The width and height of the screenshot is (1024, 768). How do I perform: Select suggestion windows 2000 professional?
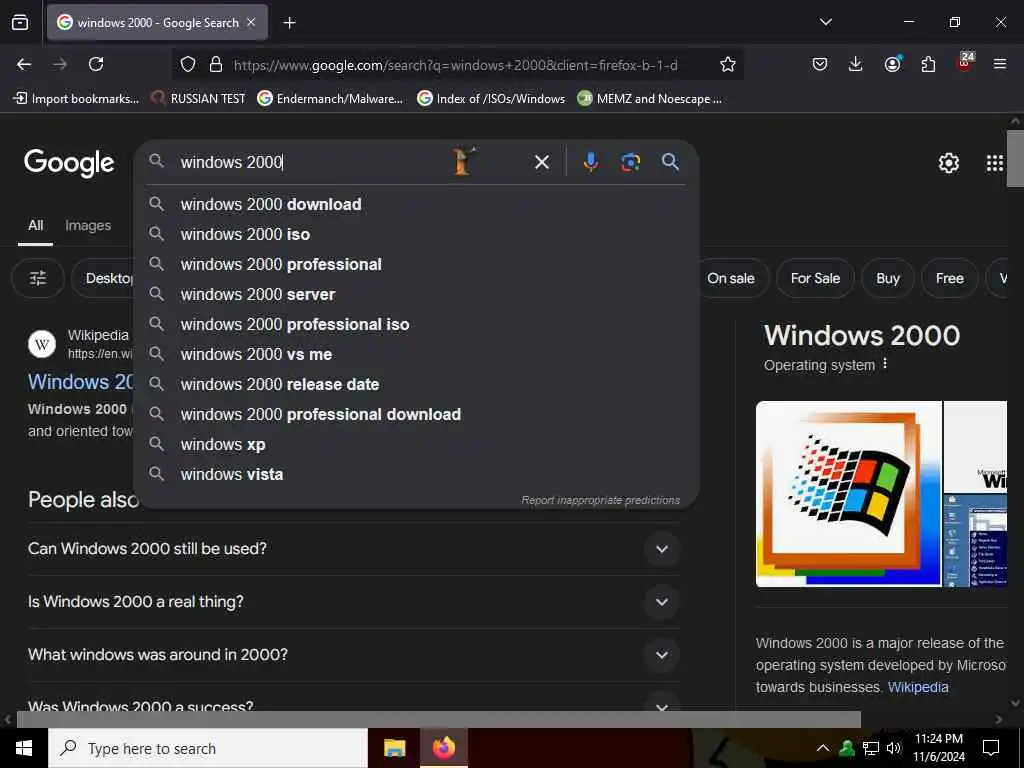point(417,264)
